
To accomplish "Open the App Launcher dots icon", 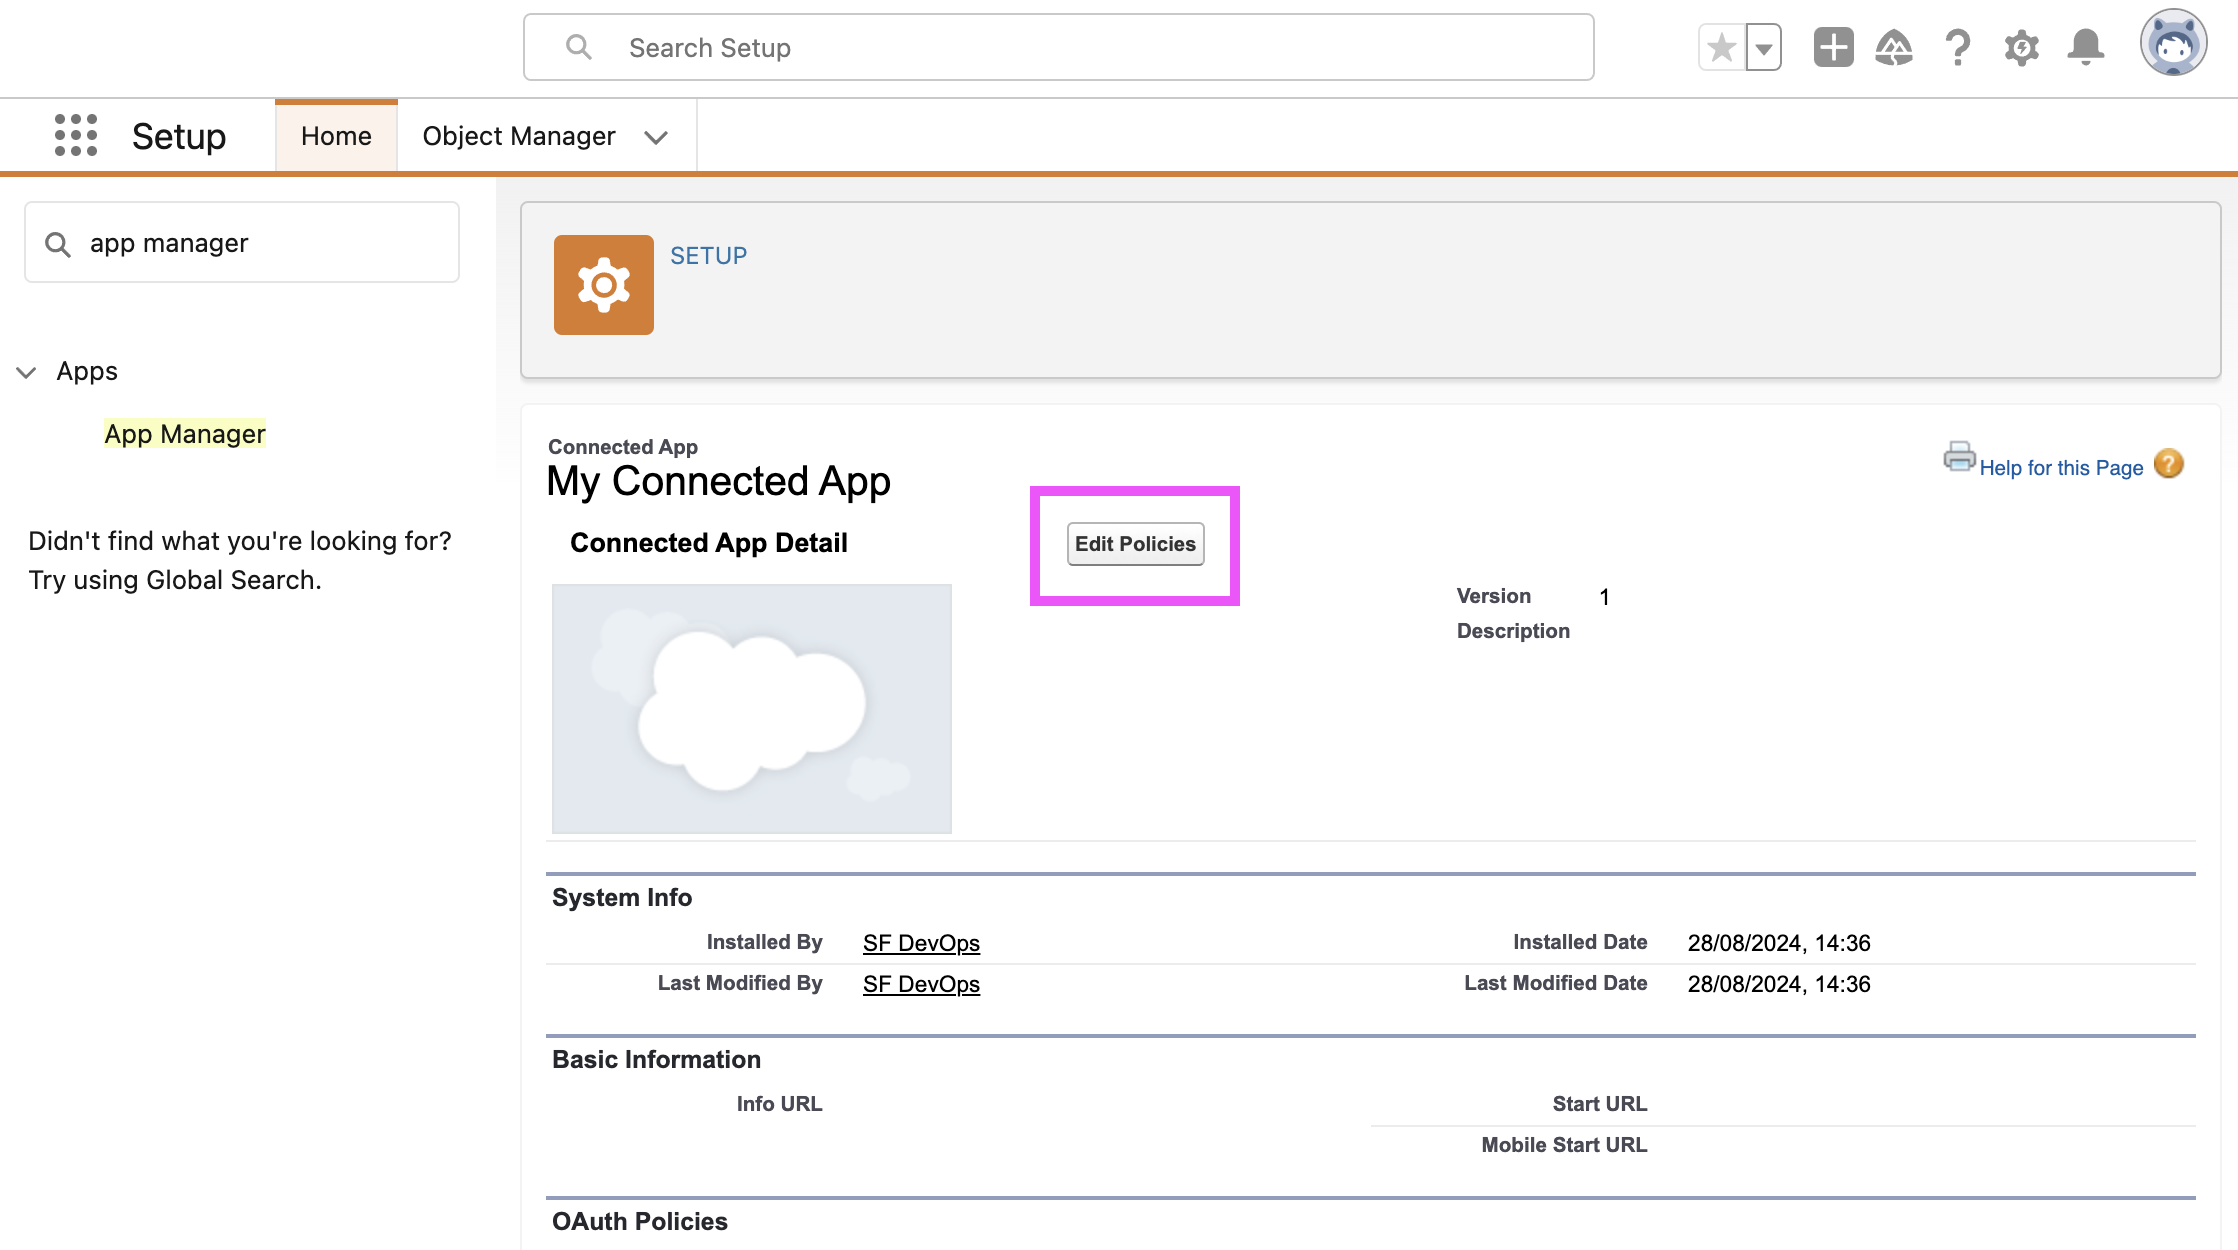I will pos(76,135).
